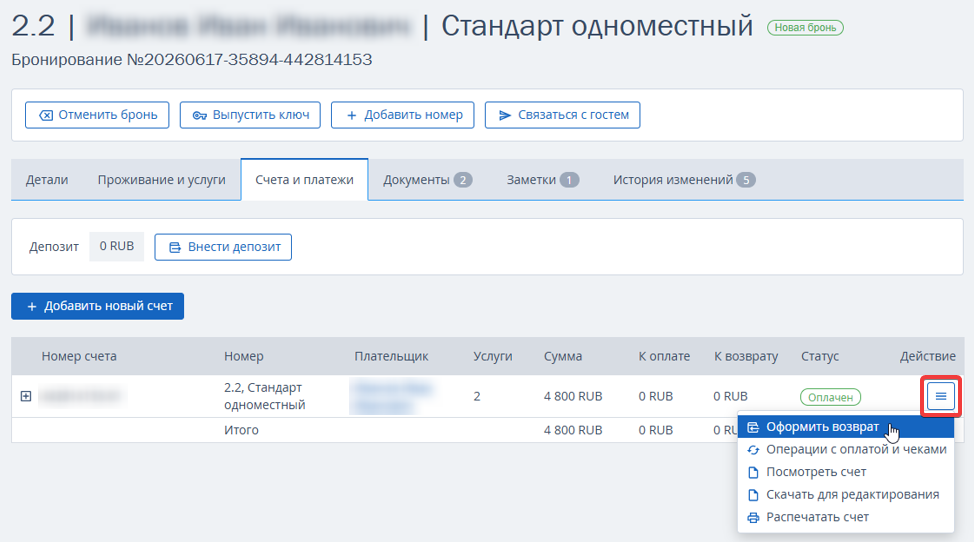Choose Распечатать счет menu item

coord(845,517)
